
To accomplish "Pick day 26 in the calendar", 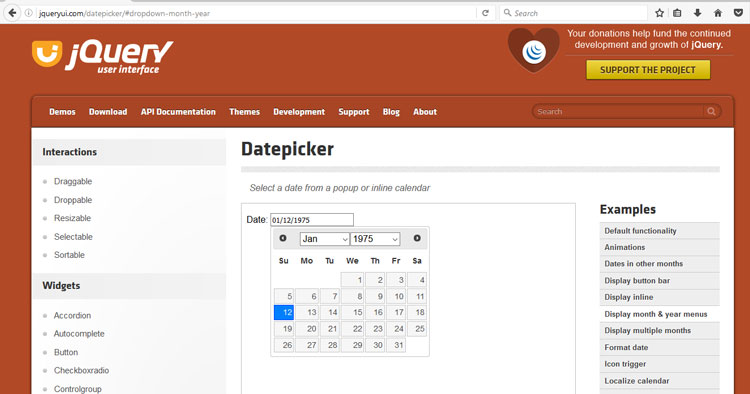I will tap(284, 345).
